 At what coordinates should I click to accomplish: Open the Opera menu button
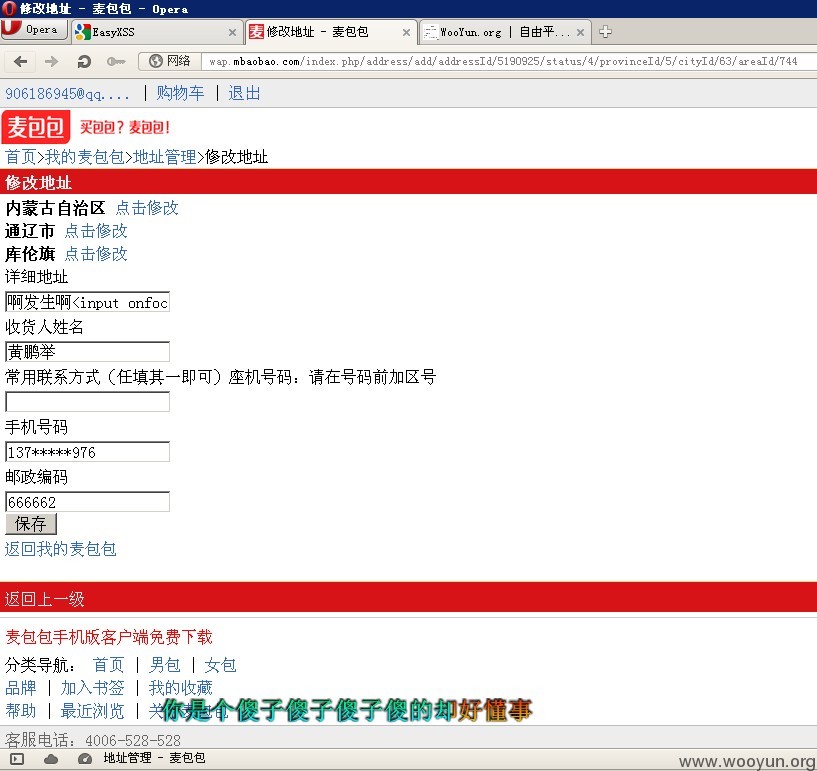pyautogui.click(x=34, y=30)
